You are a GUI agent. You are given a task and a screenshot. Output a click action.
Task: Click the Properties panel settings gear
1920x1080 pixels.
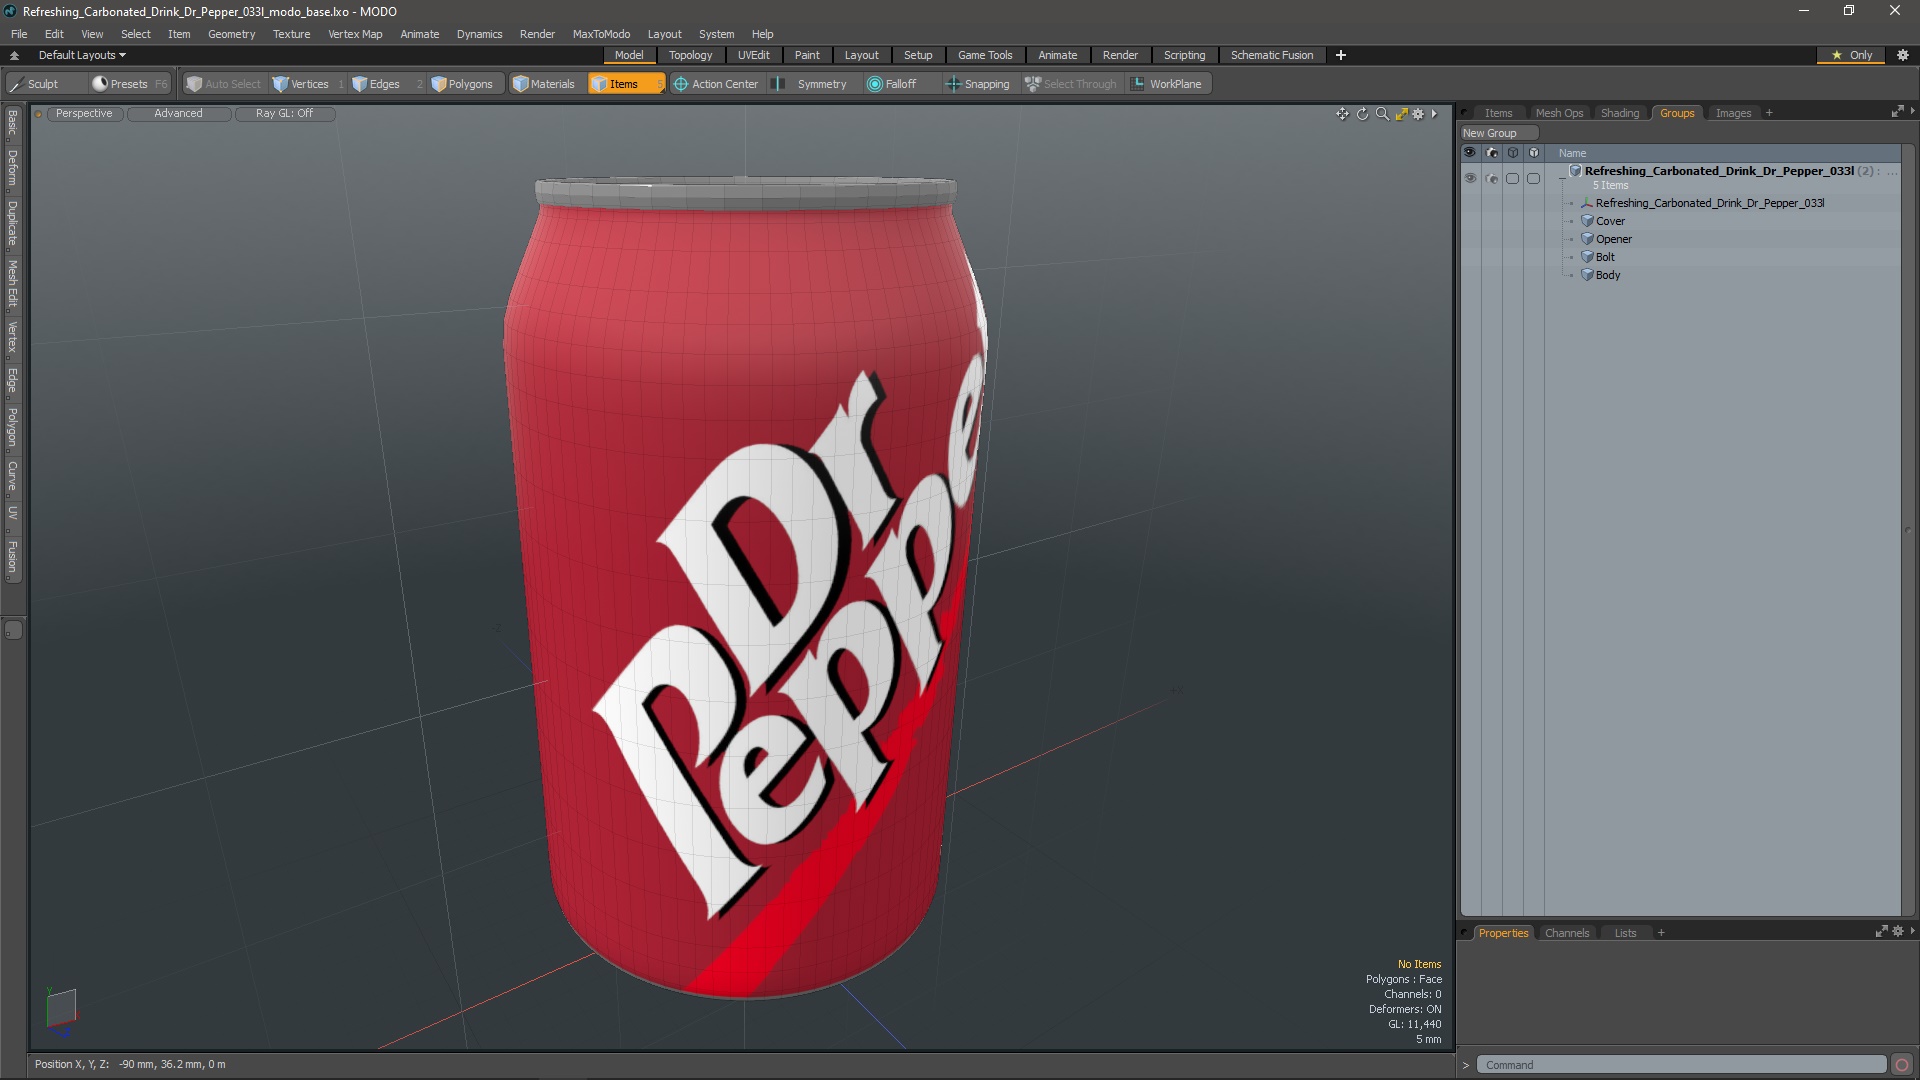coord(1898,931)
